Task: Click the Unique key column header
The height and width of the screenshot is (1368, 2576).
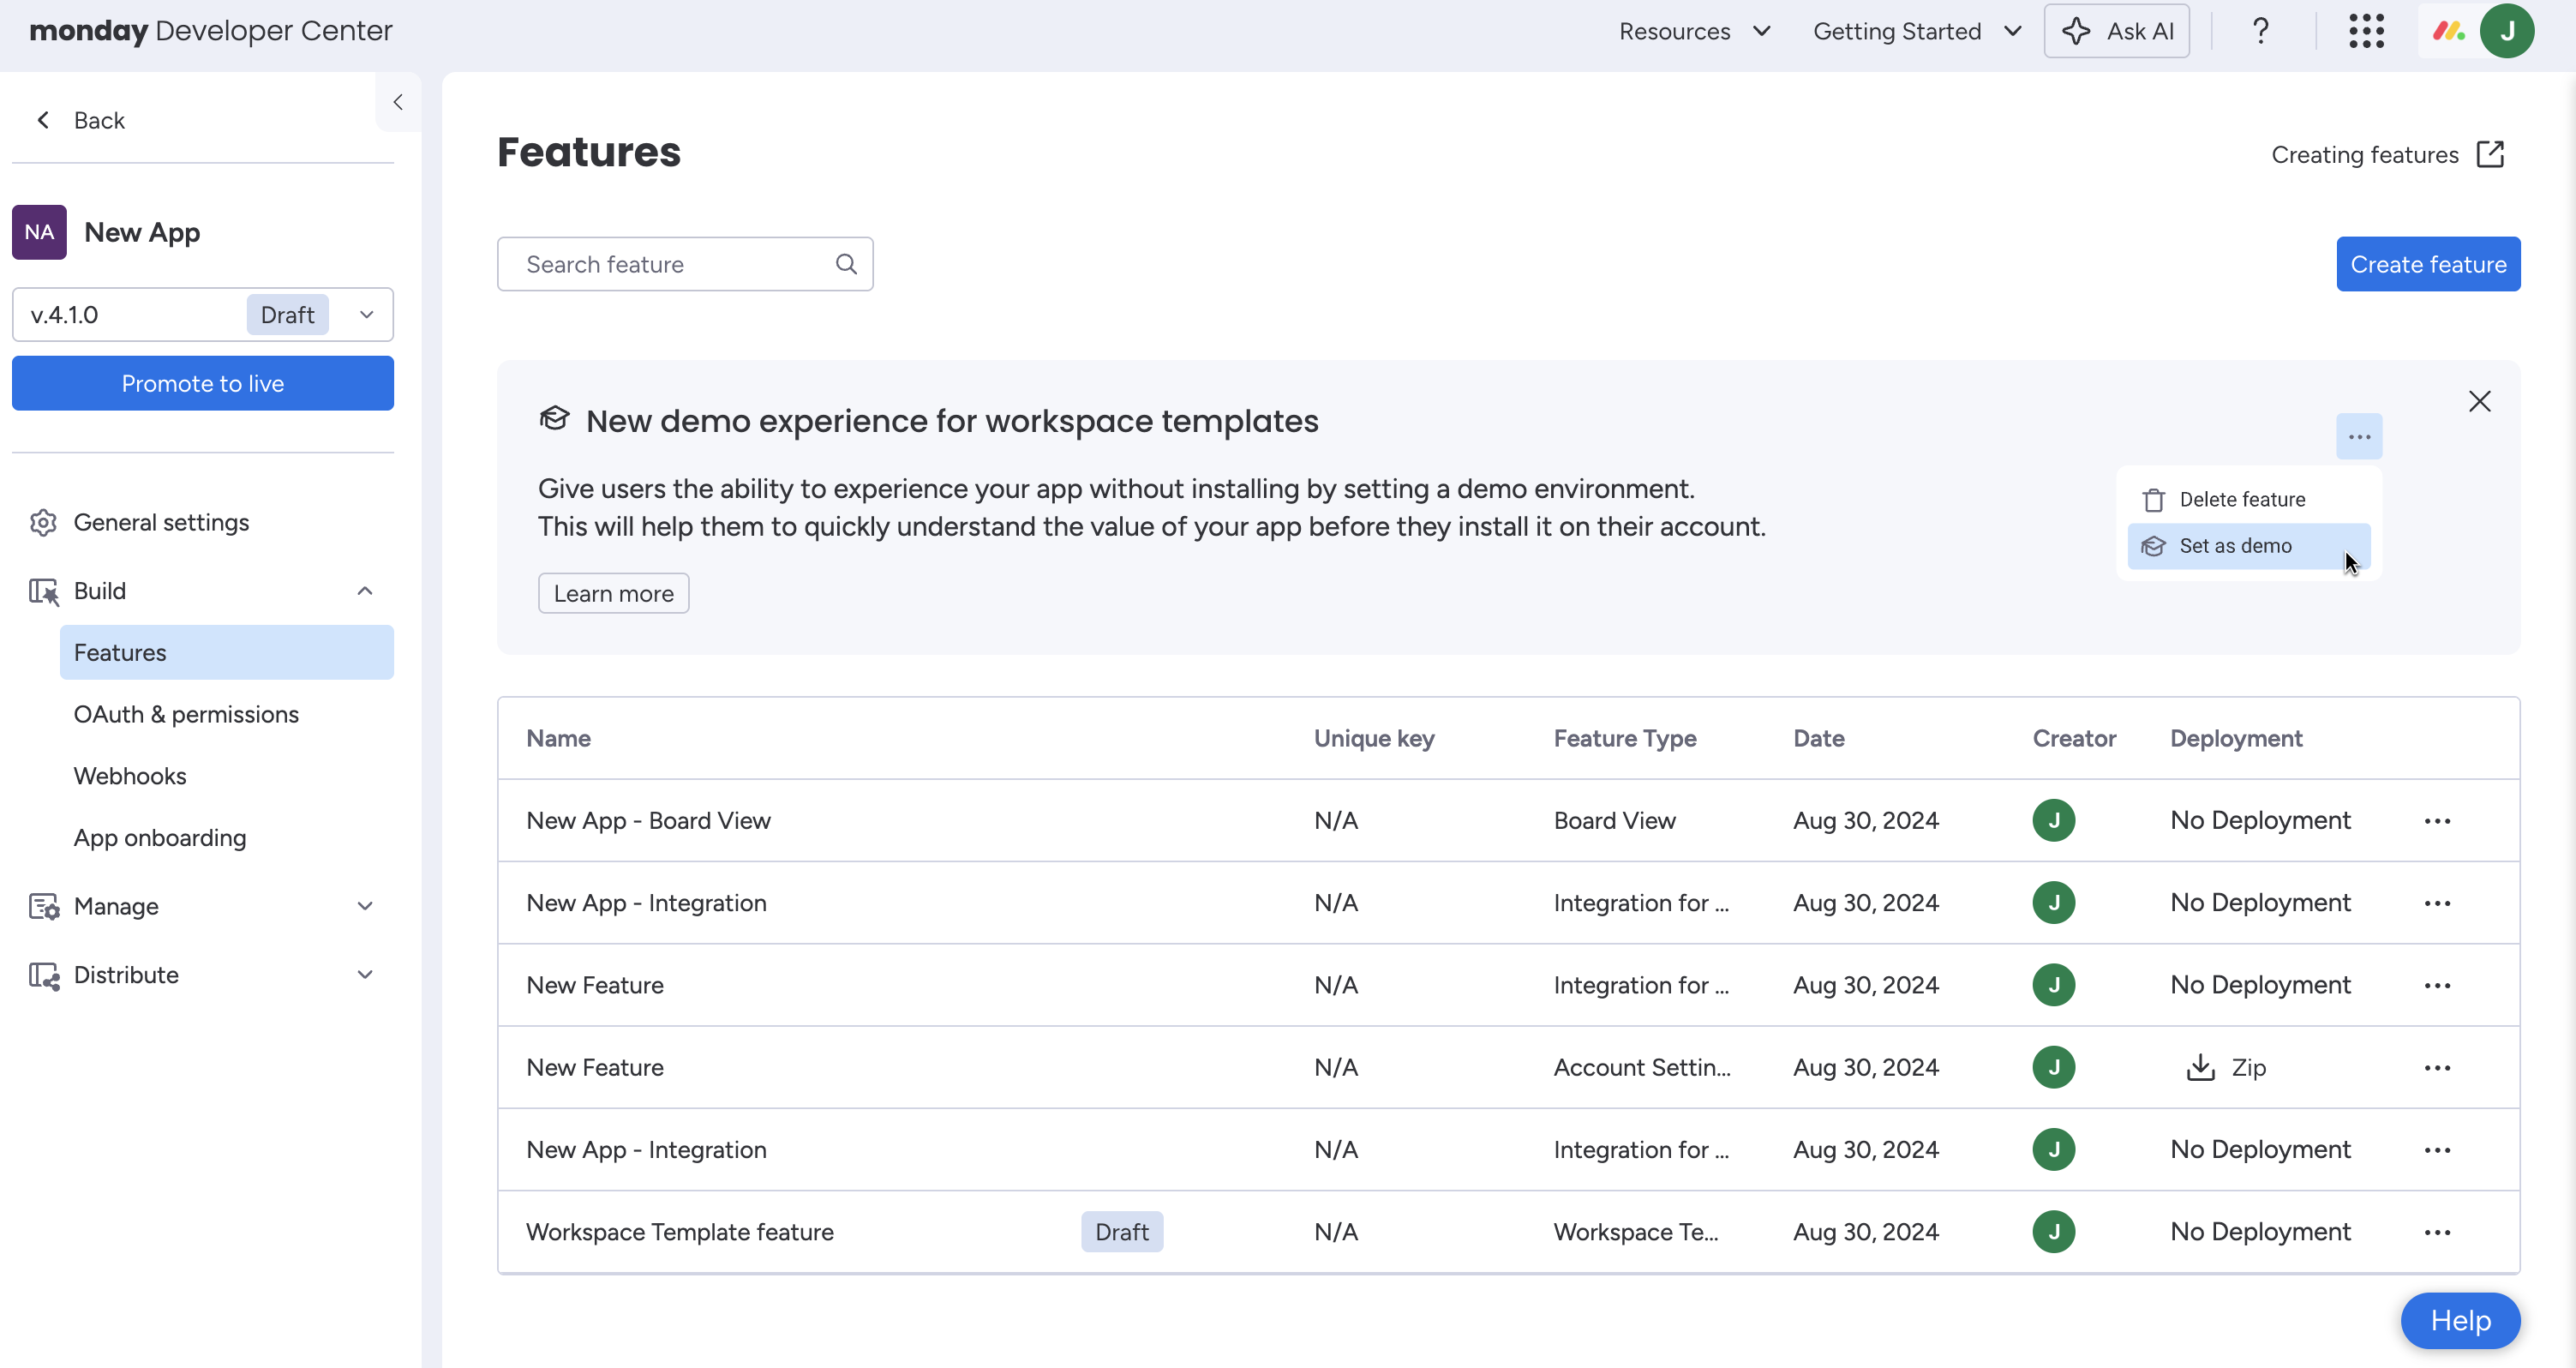Action: 1374,738
